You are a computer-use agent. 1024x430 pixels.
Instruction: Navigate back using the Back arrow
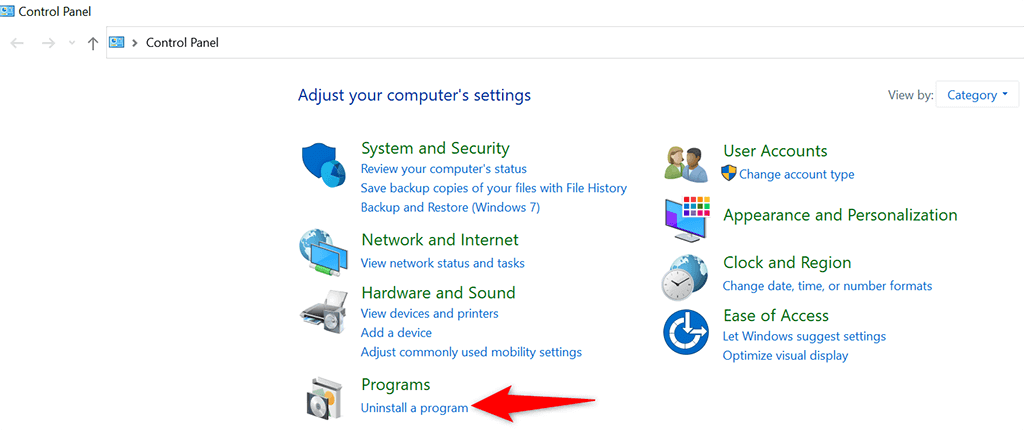17,43
